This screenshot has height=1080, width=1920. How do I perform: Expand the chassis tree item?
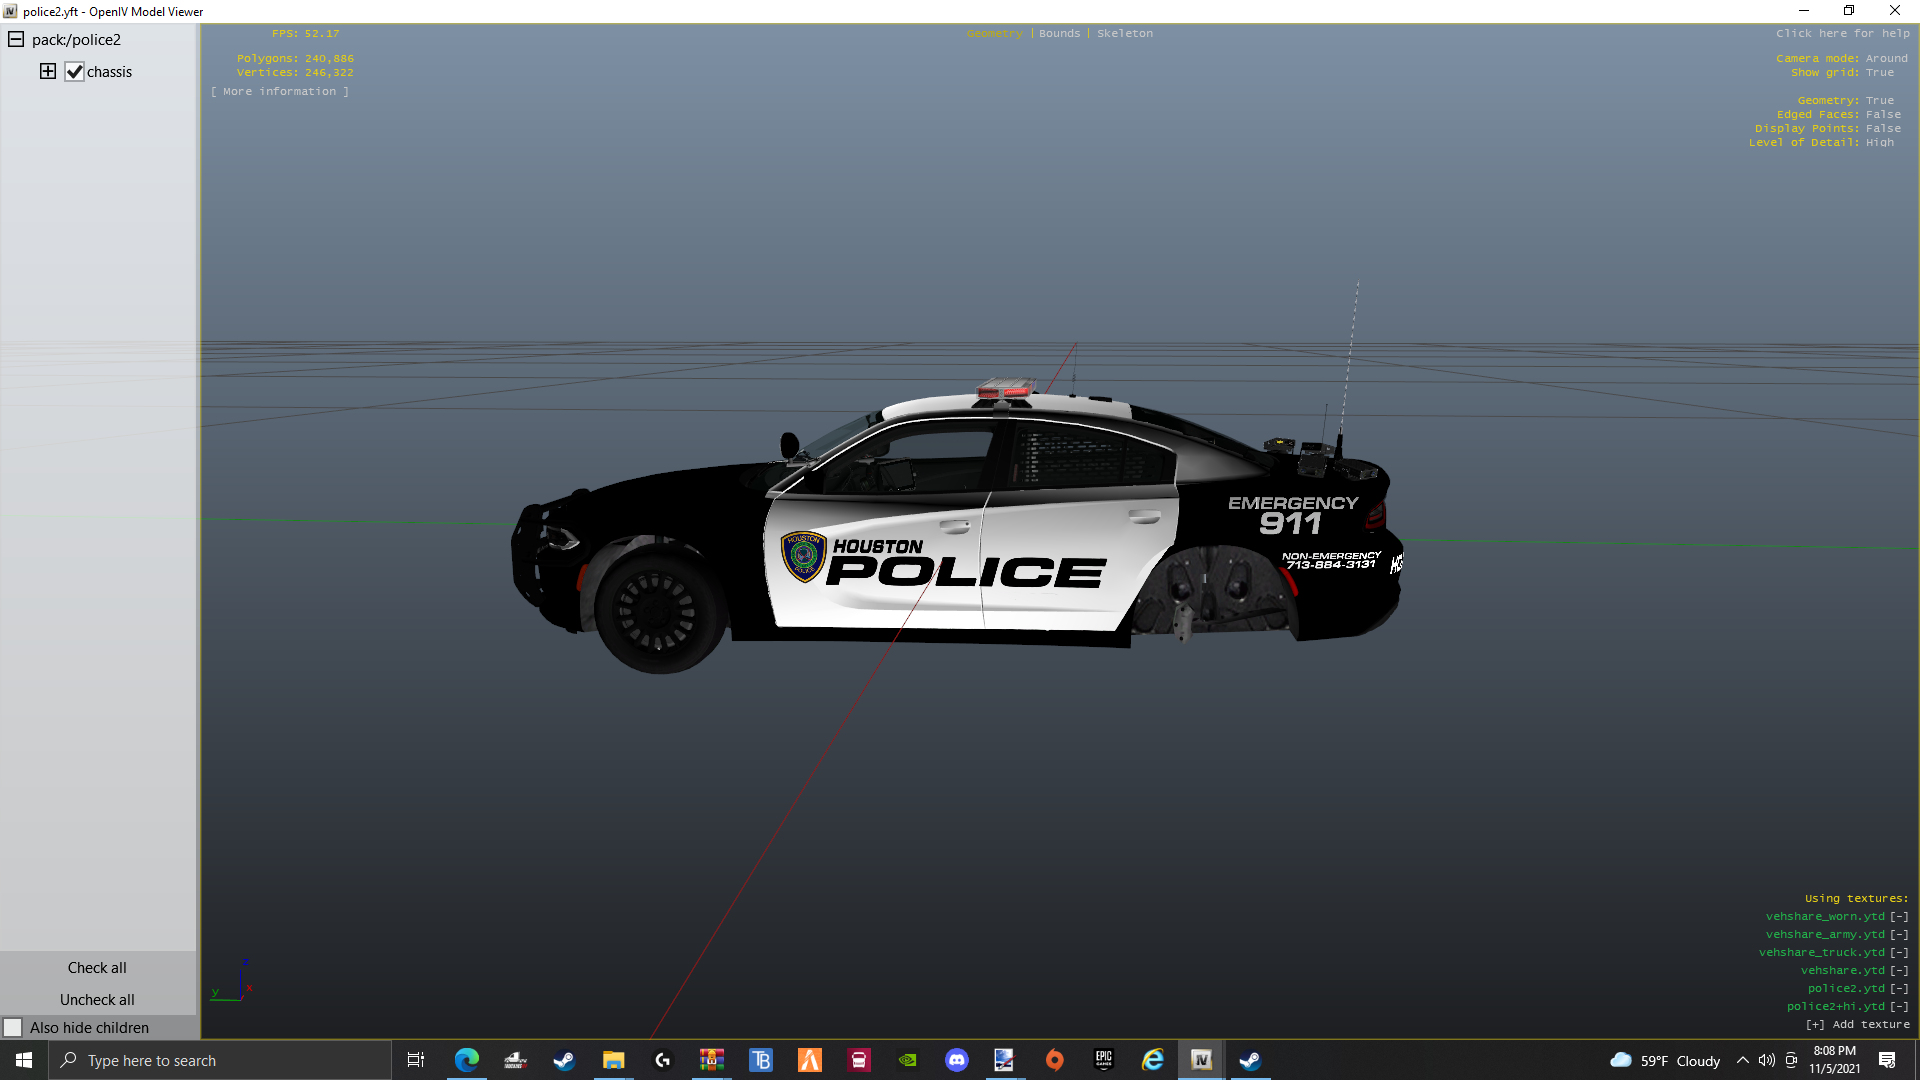tap(47, 71)
